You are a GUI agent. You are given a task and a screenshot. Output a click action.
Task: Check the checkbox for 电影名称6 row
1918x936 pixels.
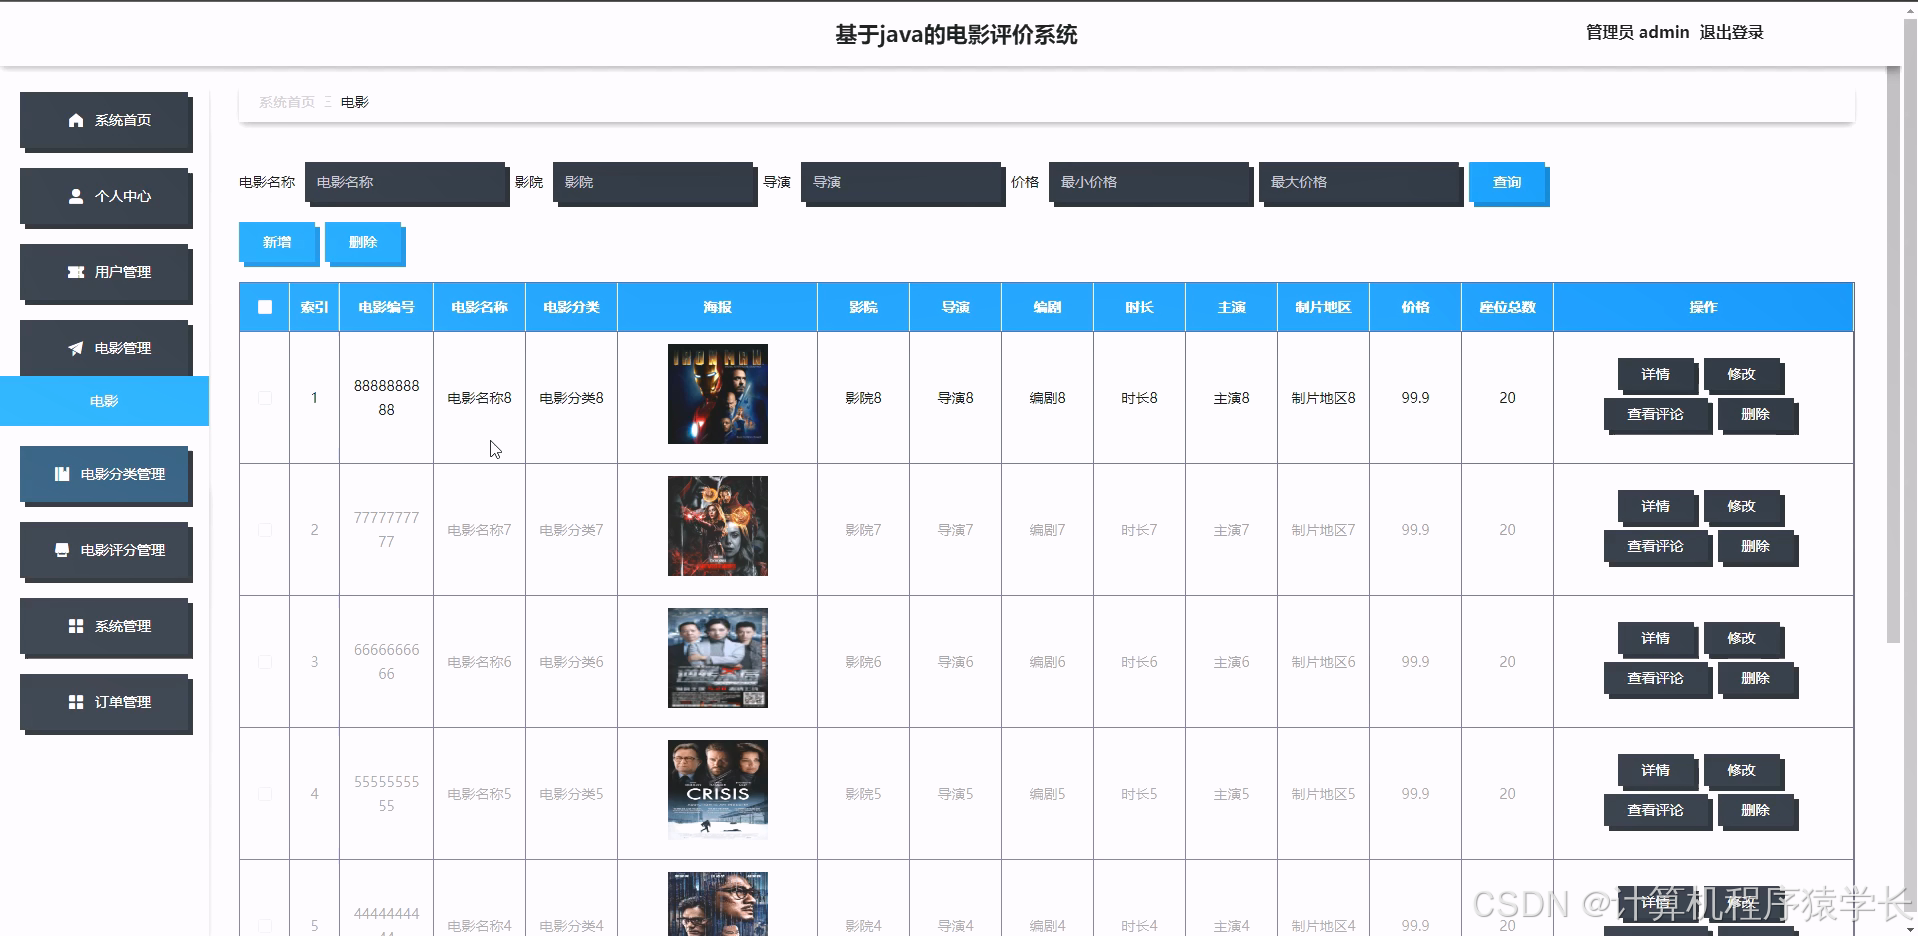coord(264,661)
